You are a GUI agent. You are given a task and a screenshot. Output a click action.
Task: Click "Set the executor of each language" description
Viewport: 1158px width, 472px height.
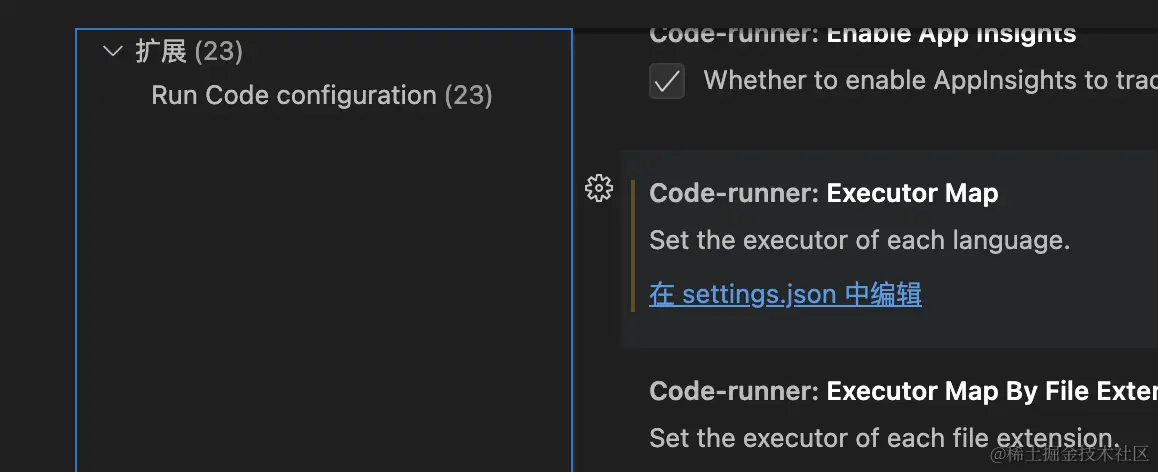[859, 241]
